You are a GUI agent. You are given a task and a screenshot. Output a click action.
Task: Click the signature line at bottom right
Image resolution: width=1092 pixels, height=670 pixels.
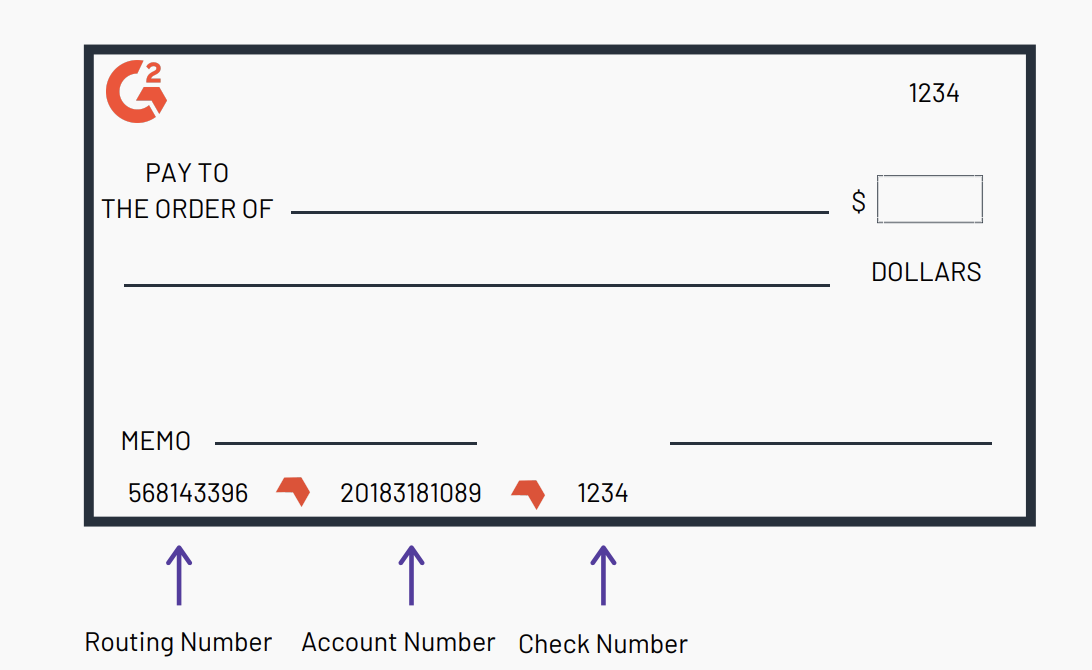click(x=830, y=443)
